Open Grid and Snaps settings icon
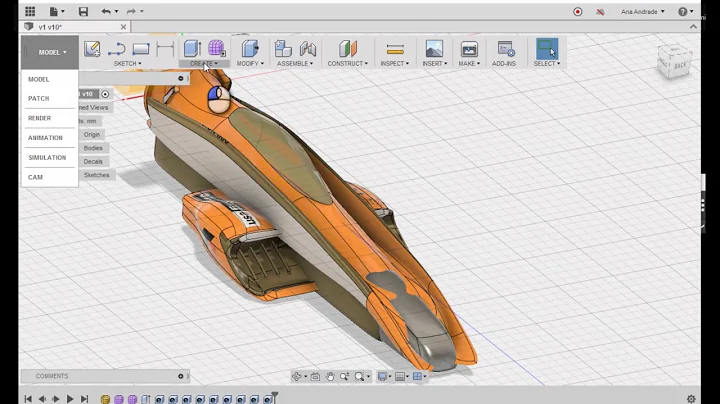This screenshot has height=404, width=720. [399, 376]
